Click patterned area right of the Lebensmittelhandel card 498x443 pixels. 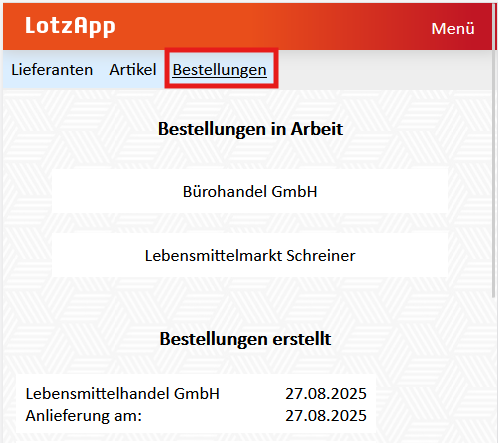[433, 404]
